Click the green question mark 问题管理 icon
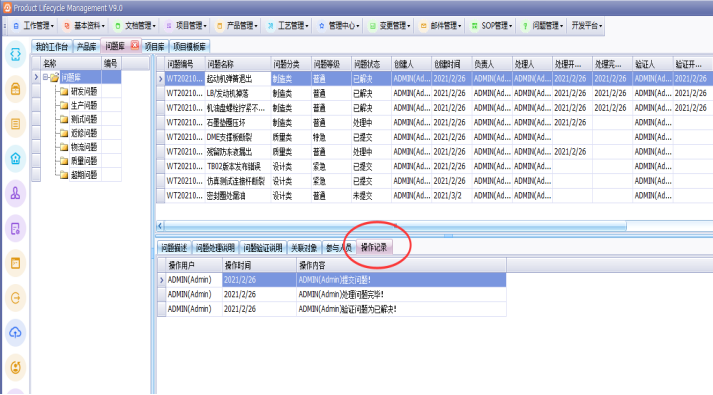The height and width of the screenshot is (395, 713). pos(525,26)
